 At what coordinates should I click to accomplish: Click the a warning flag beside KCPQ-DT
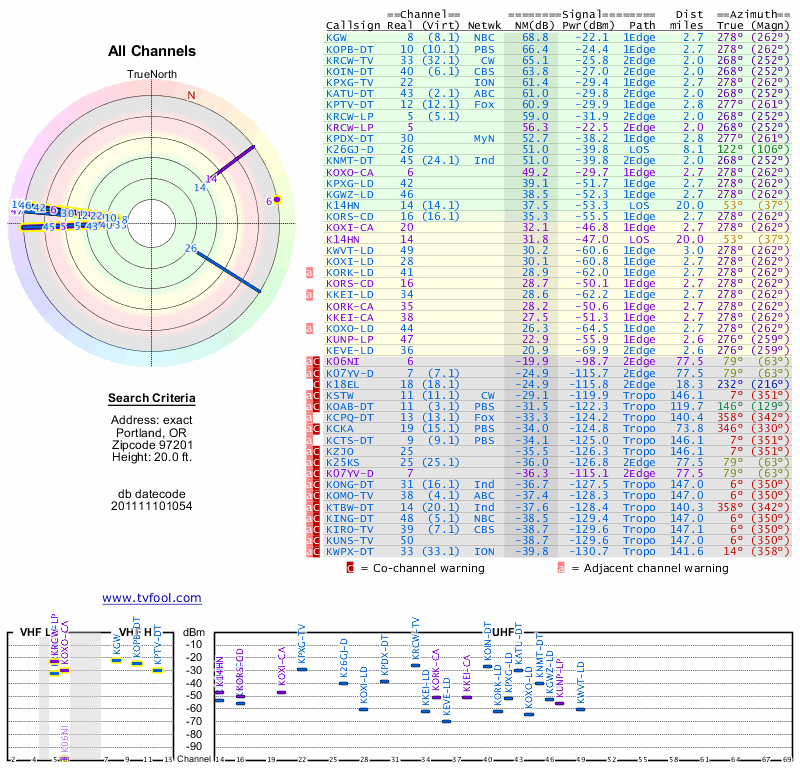309,418
